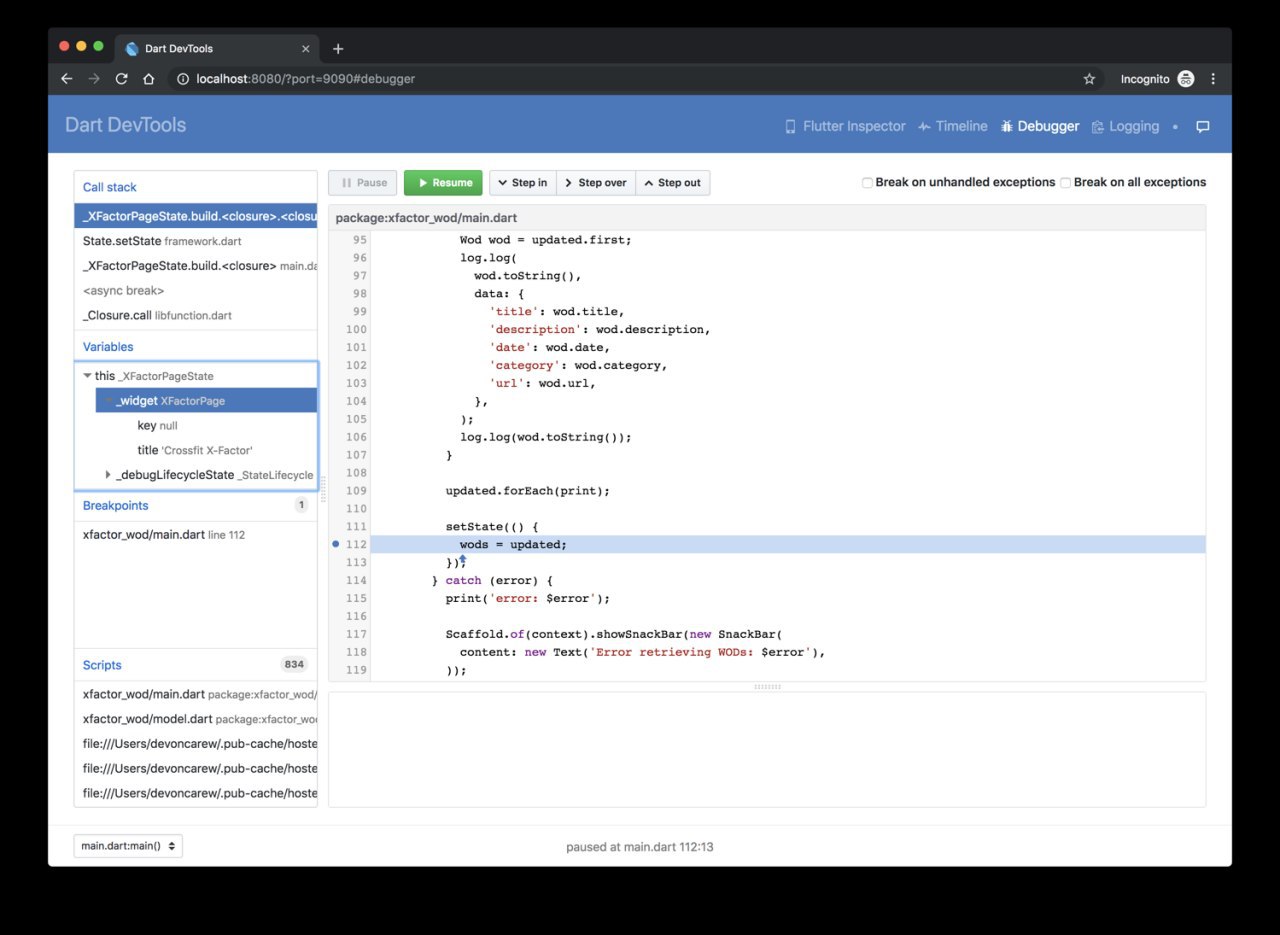The height and width of the screenshot is (935, 1280).
Task: Select _XFactorPageState.build.<closure> main.dart frame
Action: [196, 266]
